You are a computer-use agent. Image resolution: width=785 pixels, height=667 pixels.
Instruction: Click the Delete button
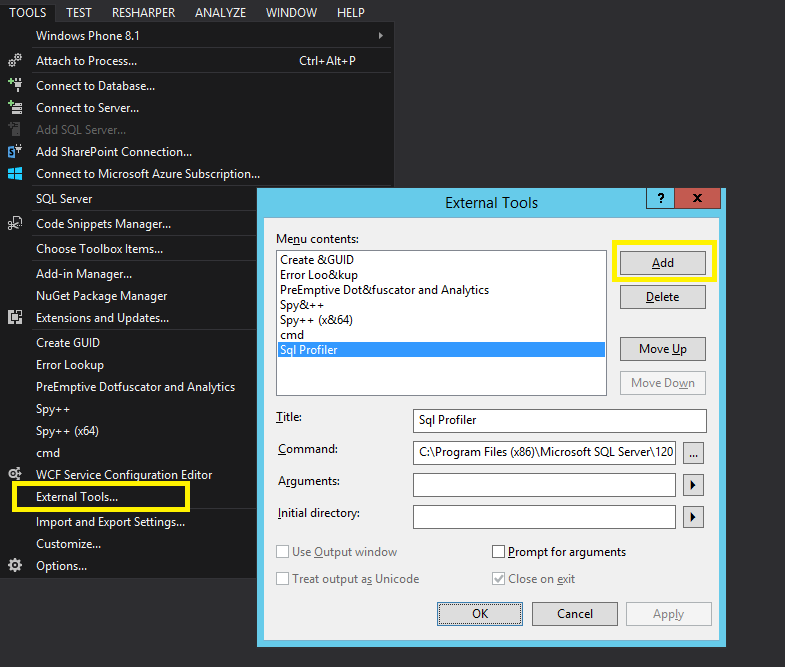tap(663, 297)
